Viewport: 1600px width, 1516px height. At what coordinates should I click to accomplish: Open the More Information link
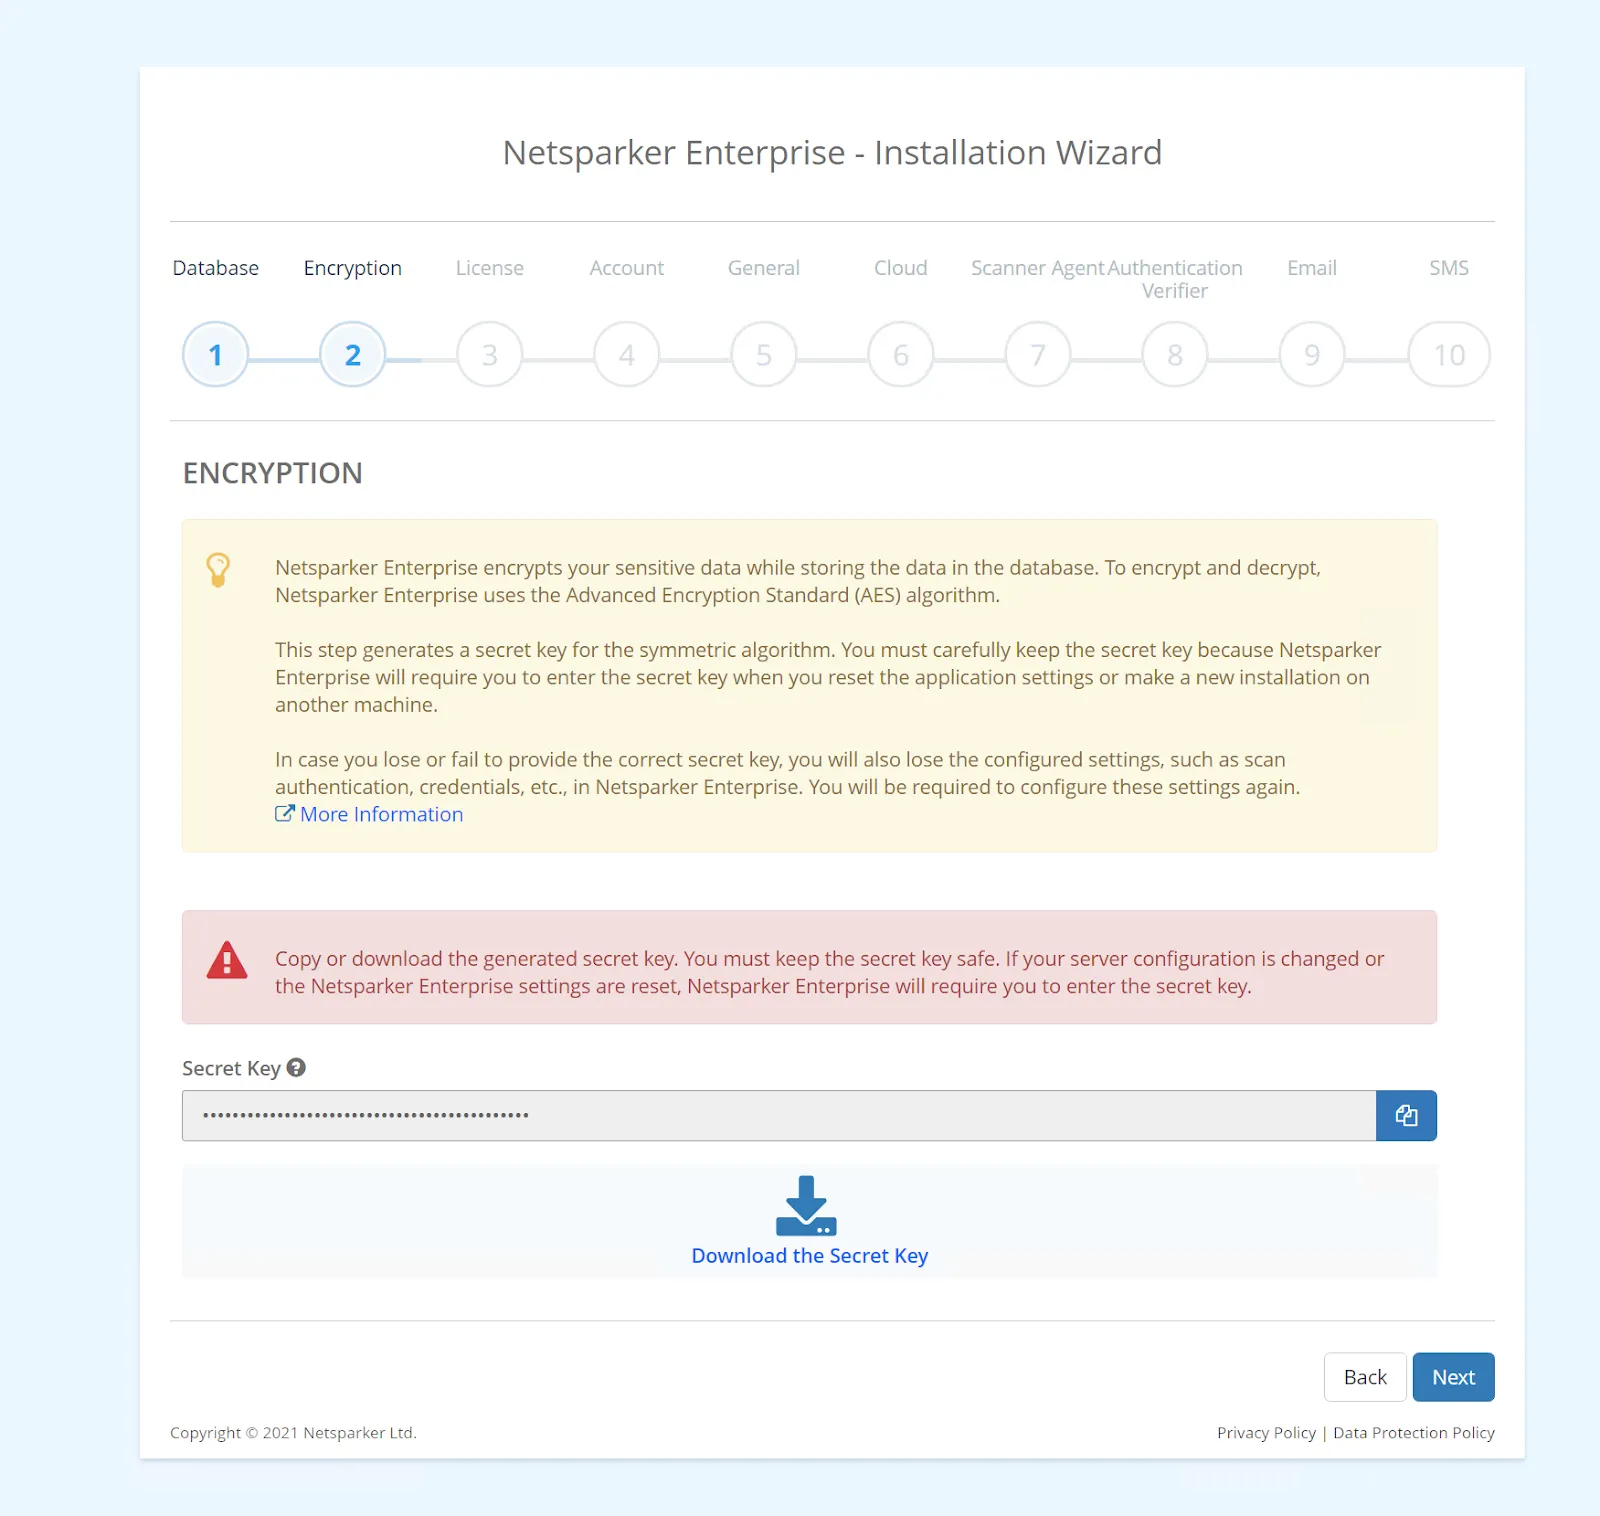[381, 814]
